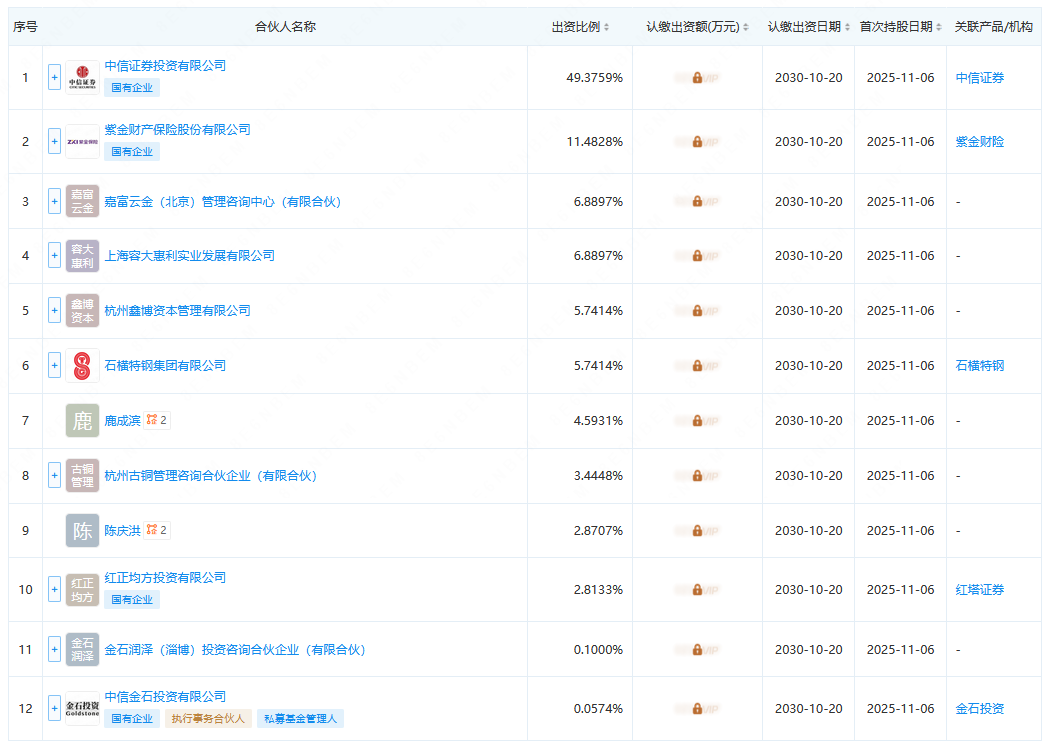Image resolution: width=1050 pixels, height=751 pixels.
Task: Open 鹿成滨 profile link
Action: click(x=123, y=421)
